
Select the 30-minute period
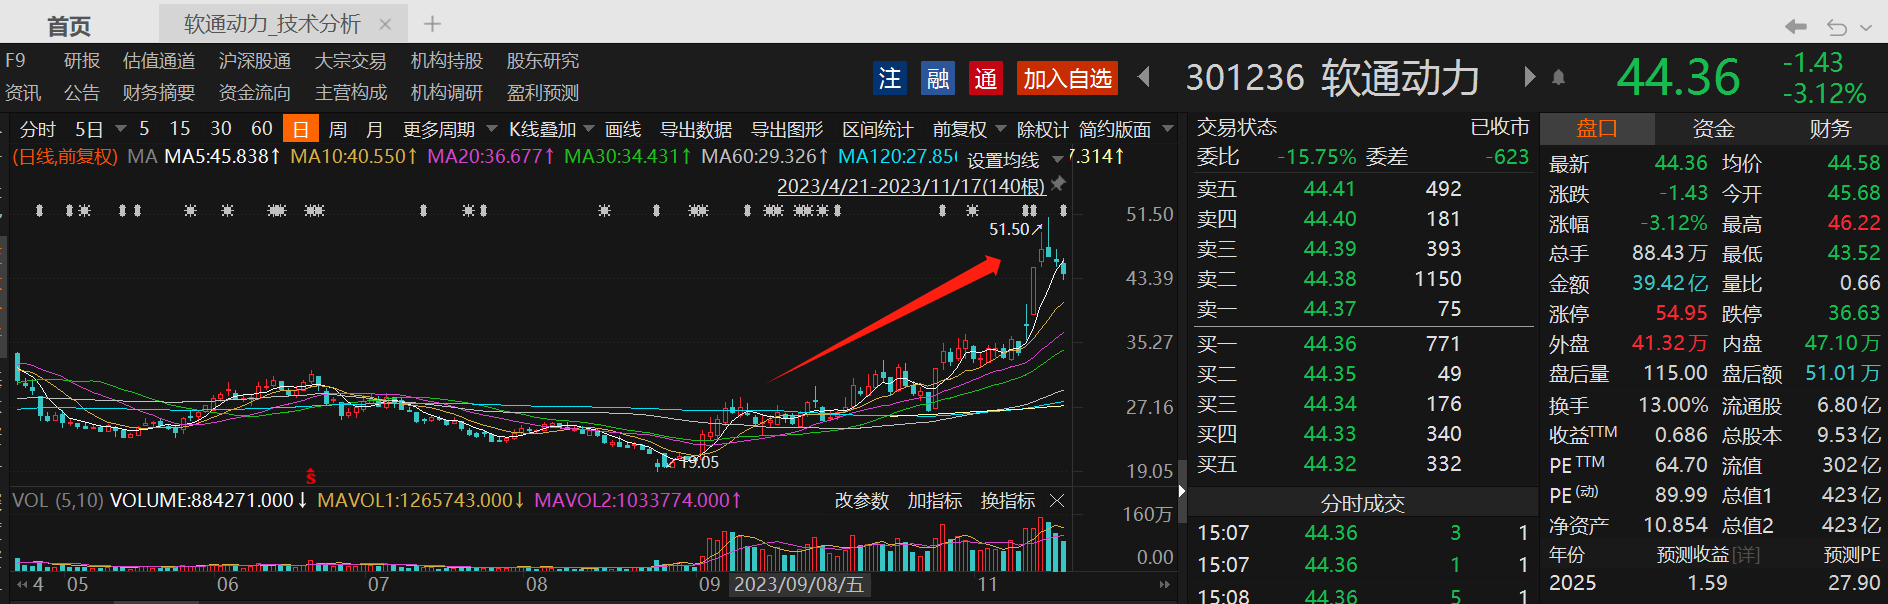221,128
